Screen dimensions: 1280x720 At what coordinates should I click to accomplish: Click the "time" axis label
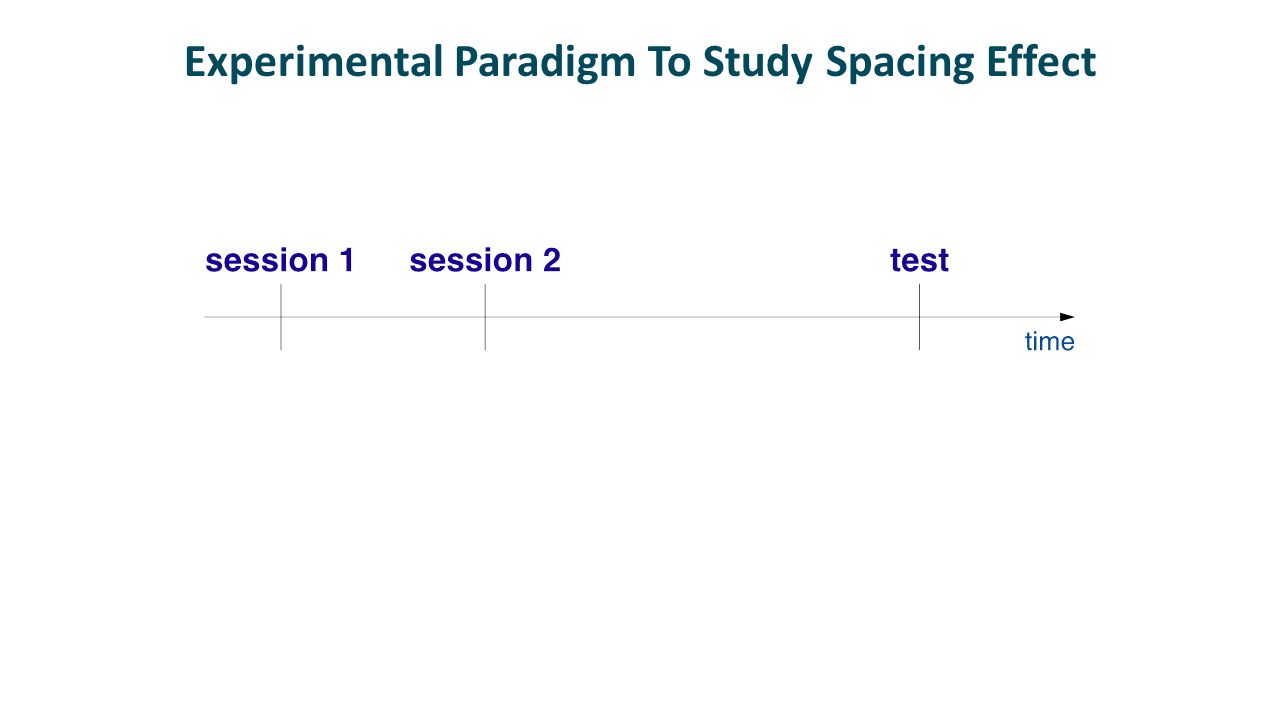click(1049, 342)
